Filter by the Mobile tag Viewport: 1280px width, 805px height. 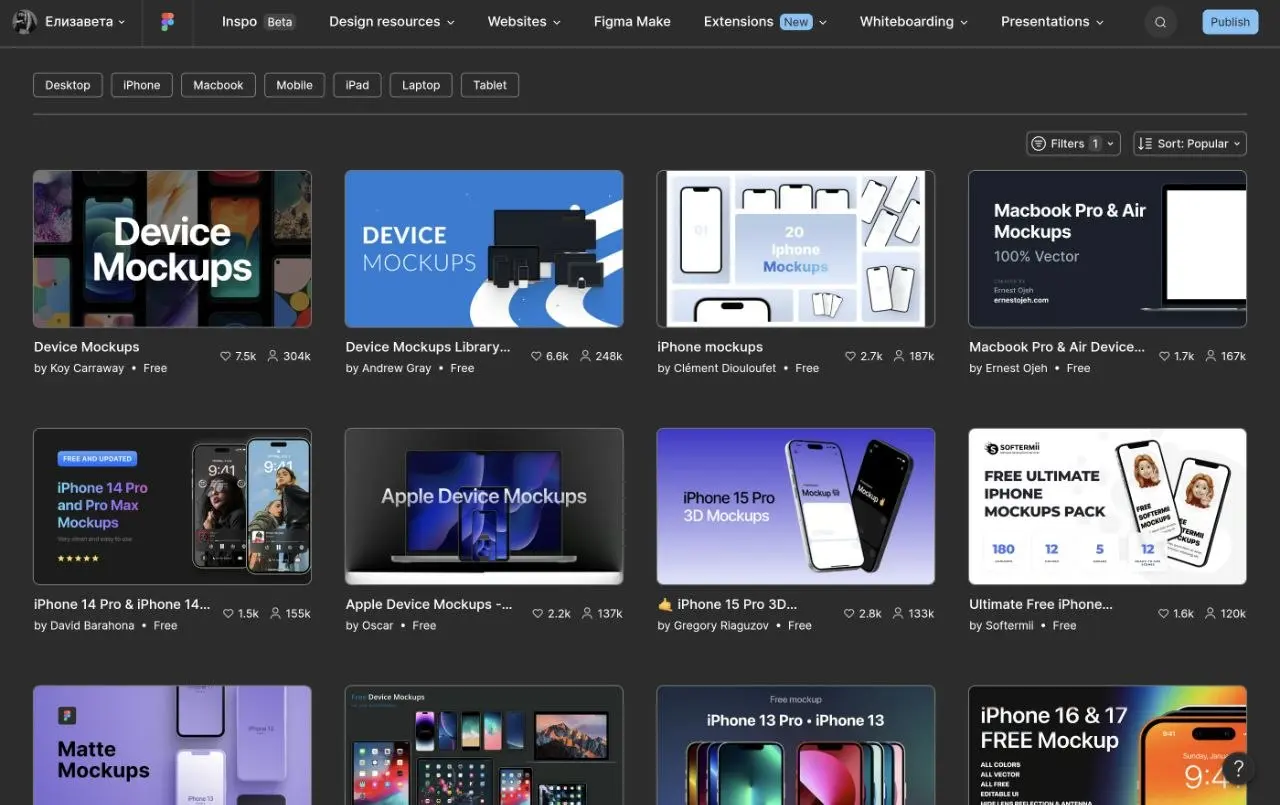click(x=294, y=85)
